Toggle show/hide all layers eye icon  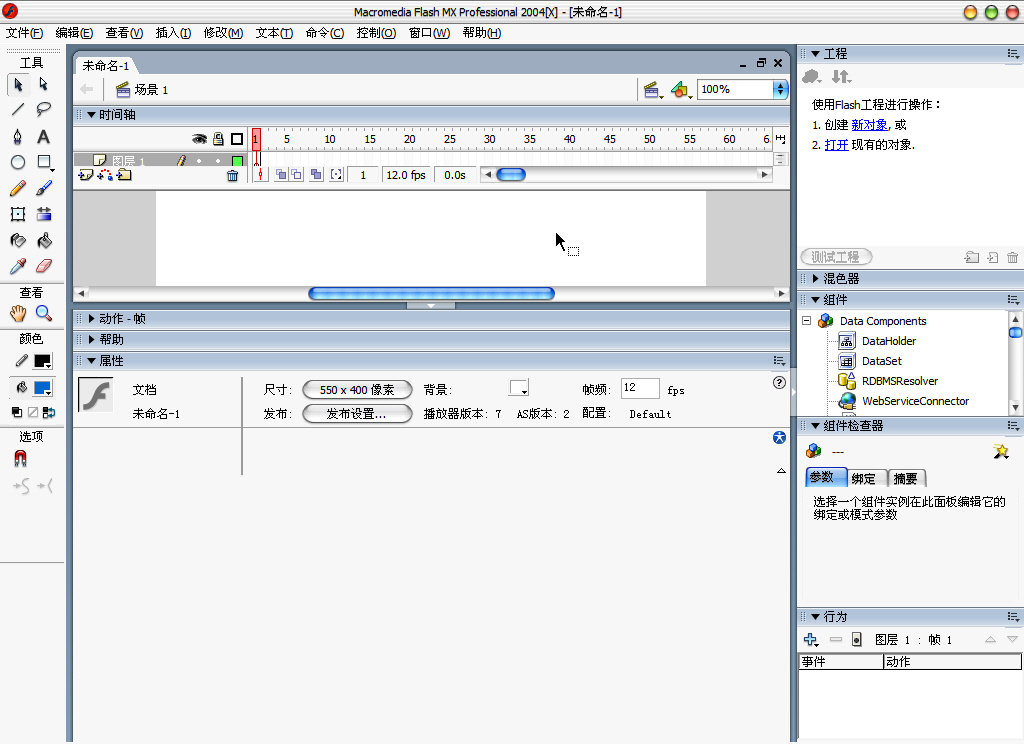pos(199,138)
